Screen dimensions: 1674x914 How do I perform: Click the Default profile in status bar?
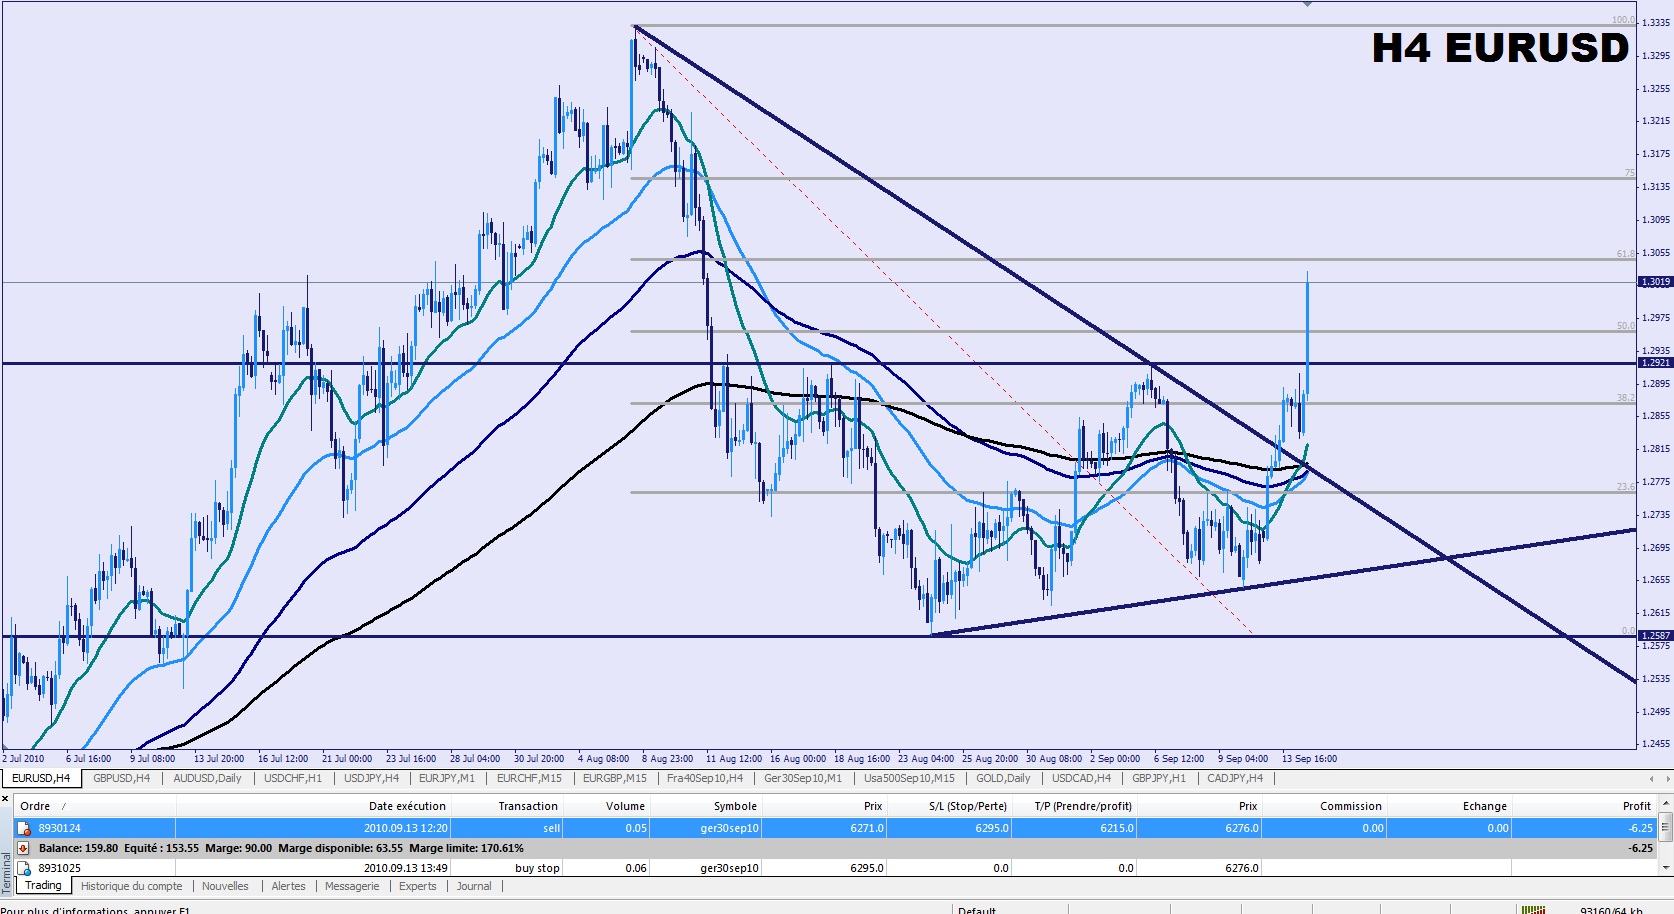(x=977, y=910)
